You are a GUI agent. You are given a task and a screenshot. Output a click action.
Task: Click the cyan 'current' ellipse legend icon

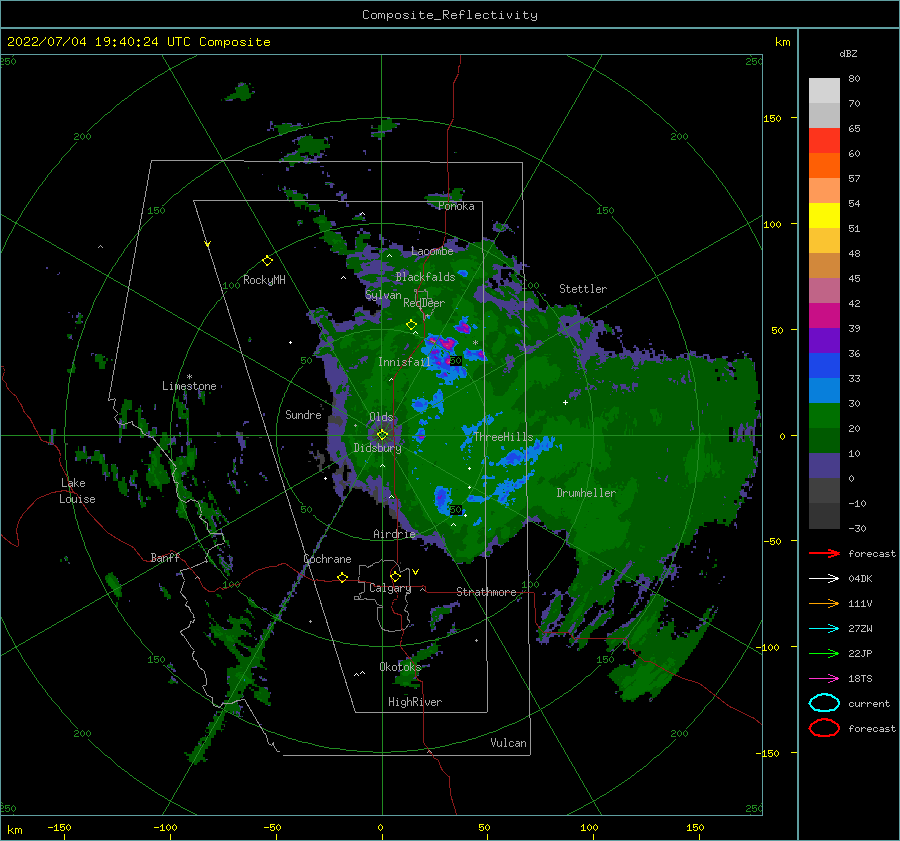pyautogui.click(x=824, y=703)
